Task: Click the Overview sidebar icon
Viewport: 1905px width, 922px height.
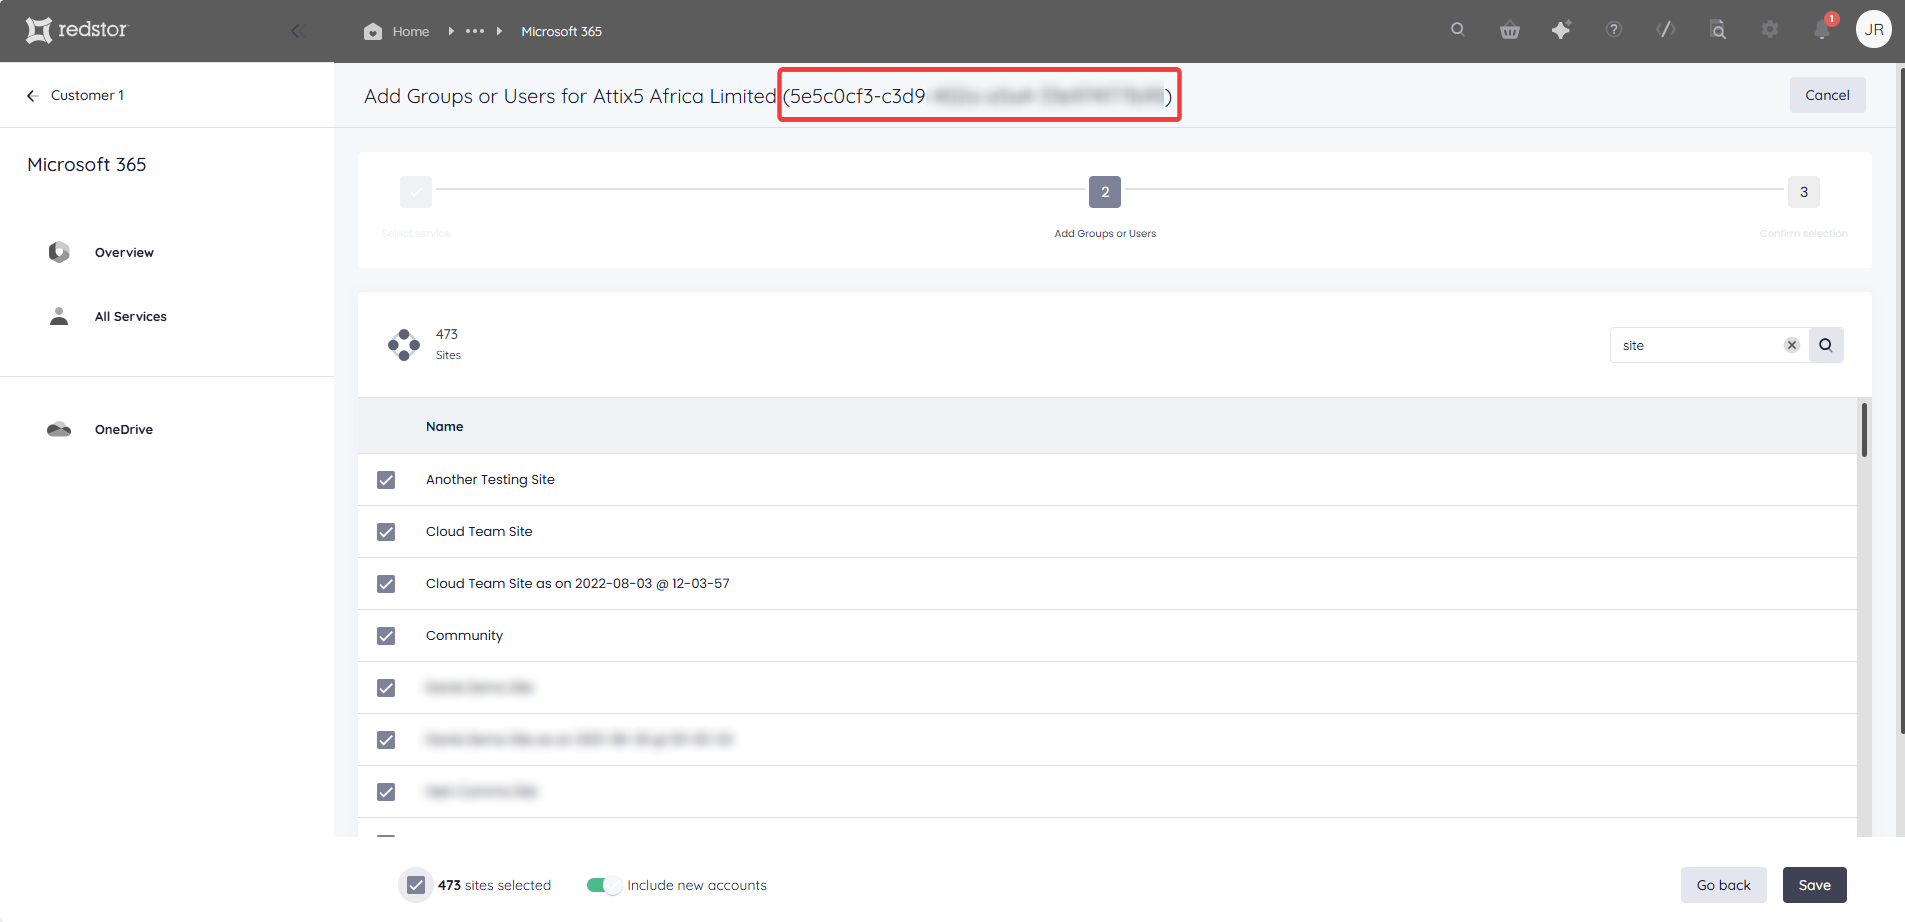Action: click(x=59, y=252)
